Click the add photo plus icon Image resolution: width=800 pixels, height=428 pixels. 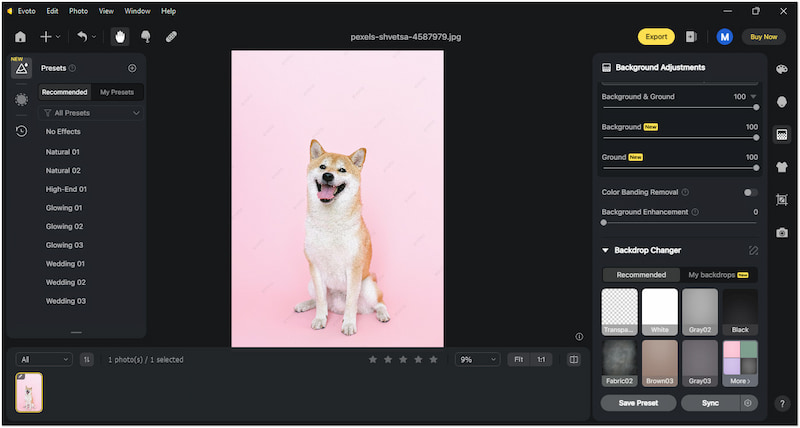point(46,37)
